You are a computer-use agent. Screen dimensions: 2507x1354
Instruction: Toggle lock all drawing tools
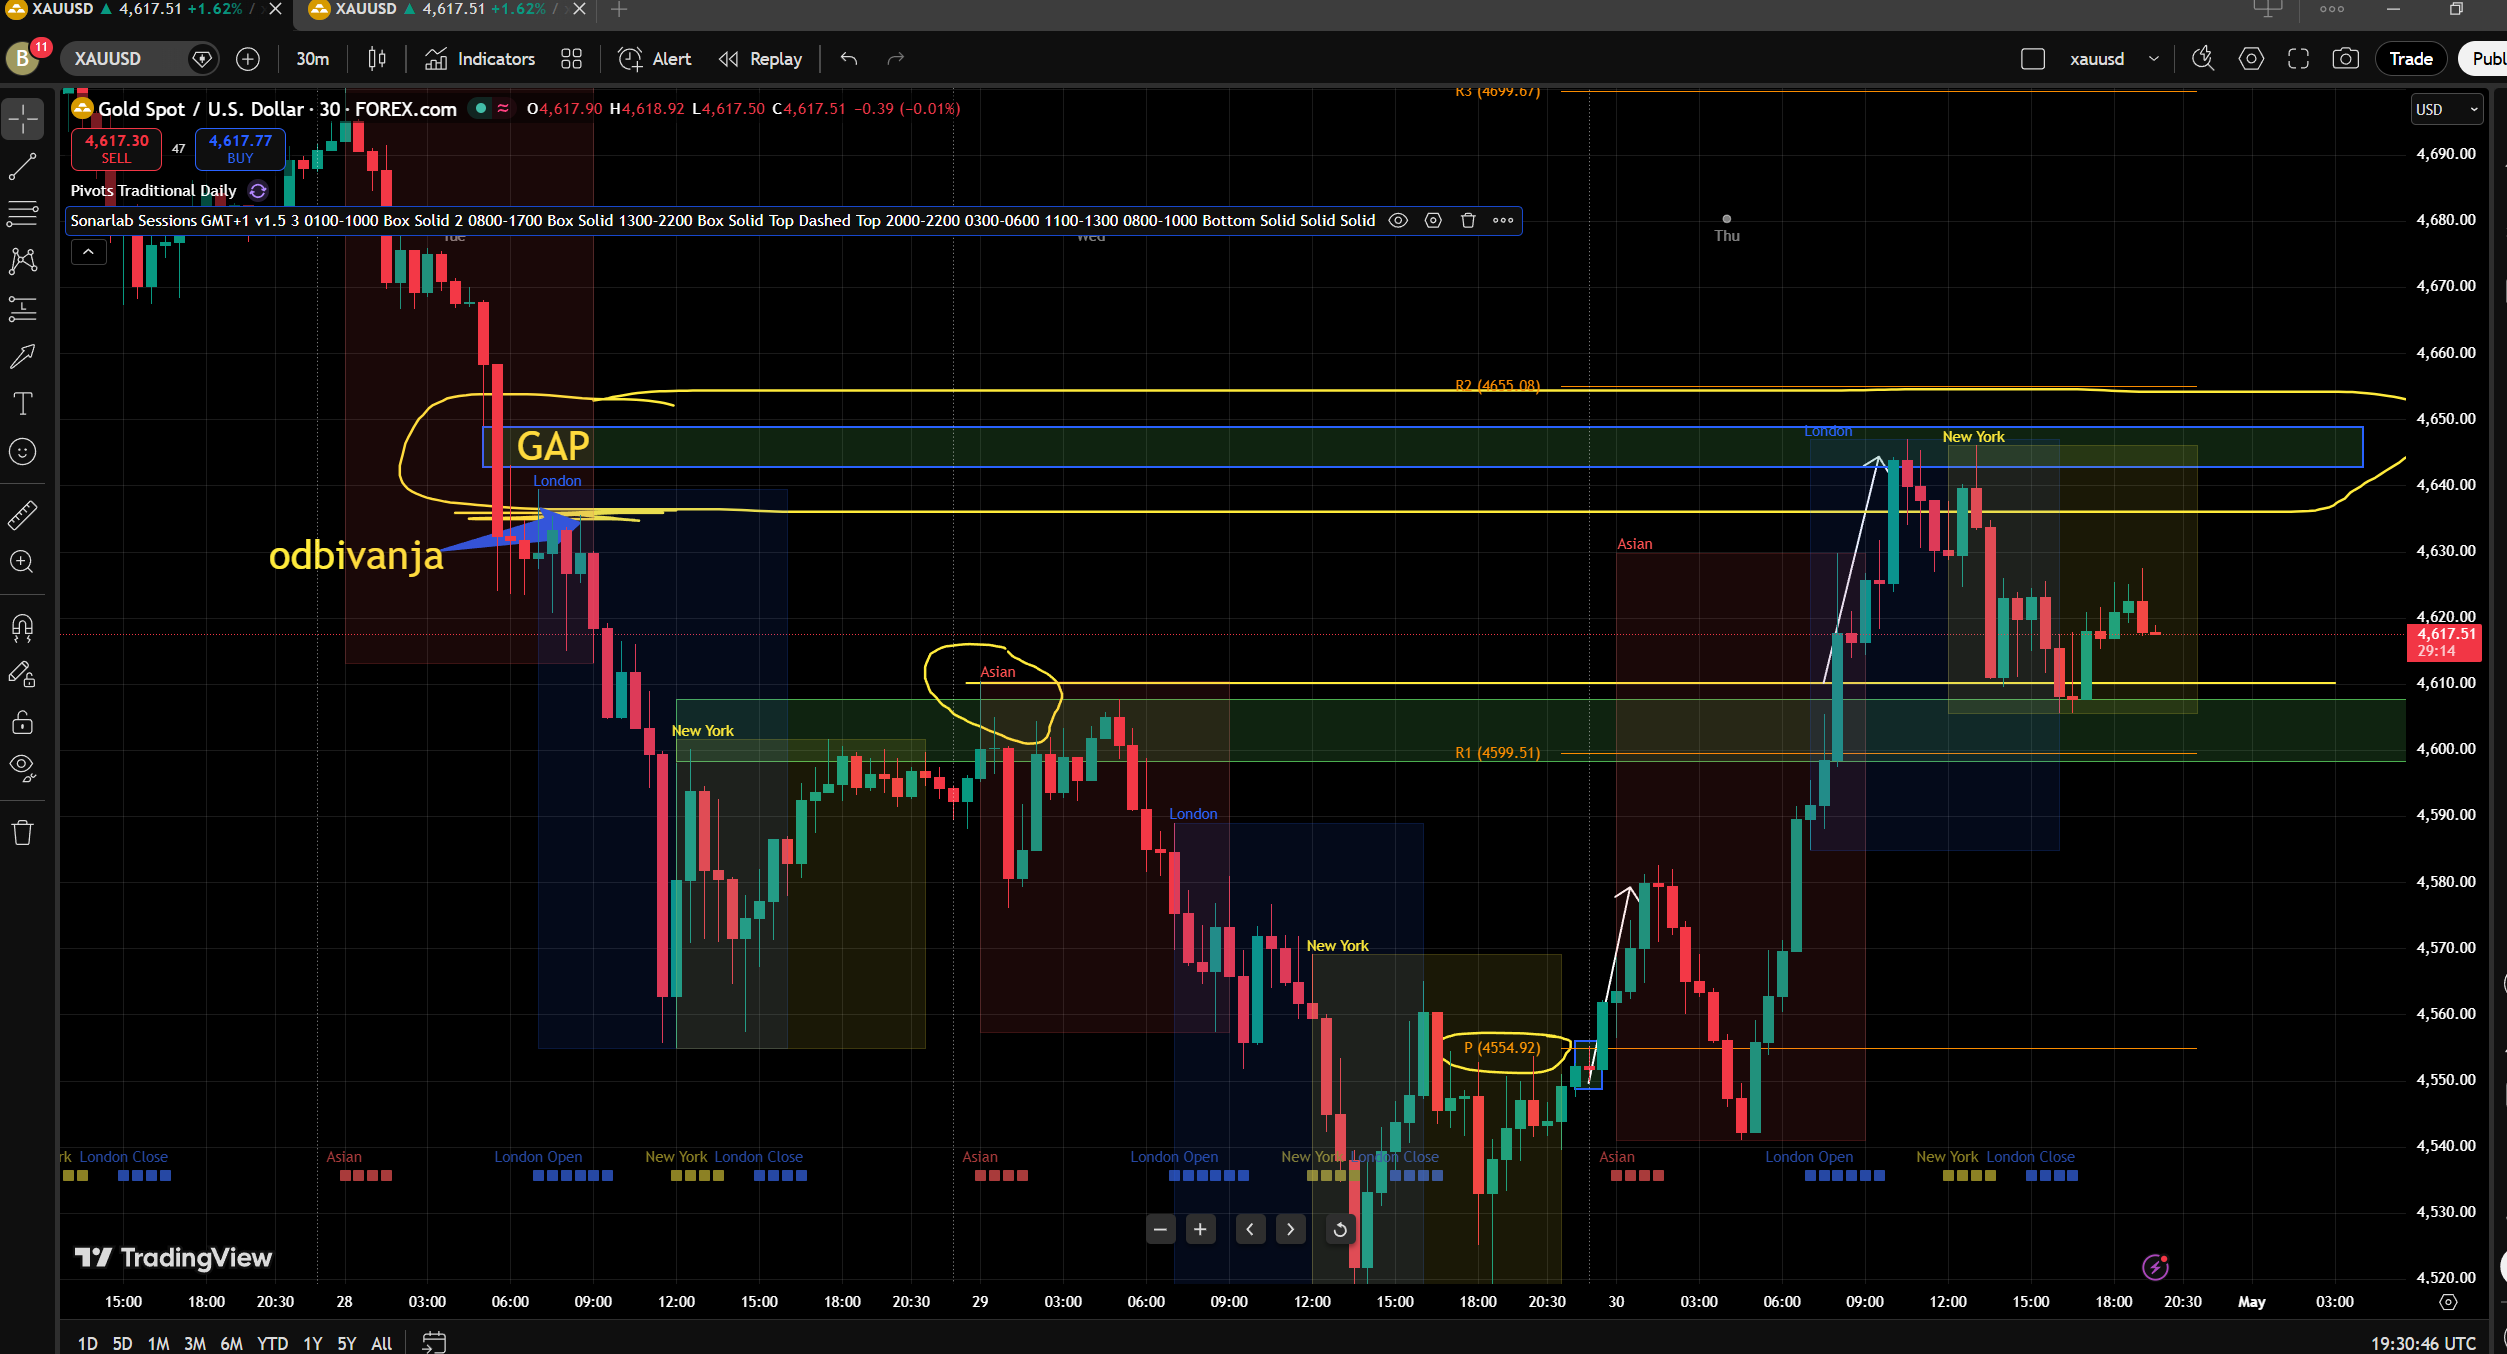22,722
